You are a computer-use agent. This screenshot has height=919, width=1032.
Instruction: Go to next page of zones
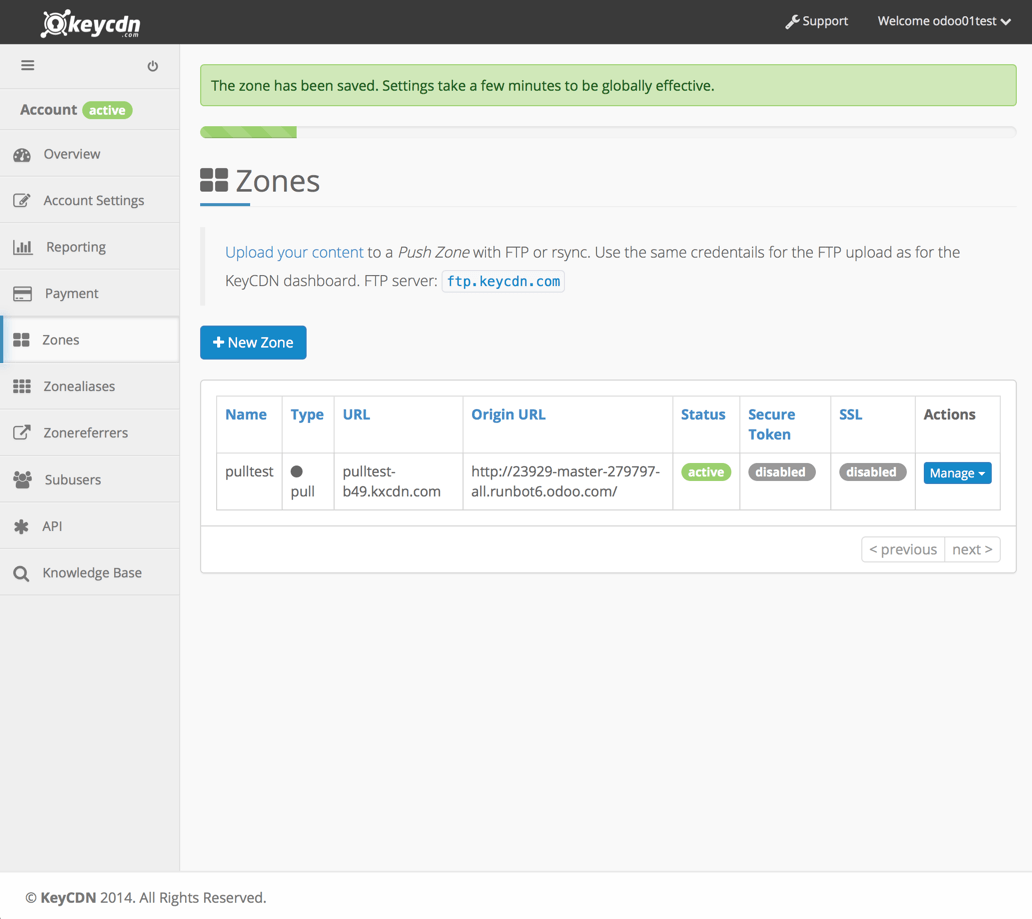[x=972, y=549]
